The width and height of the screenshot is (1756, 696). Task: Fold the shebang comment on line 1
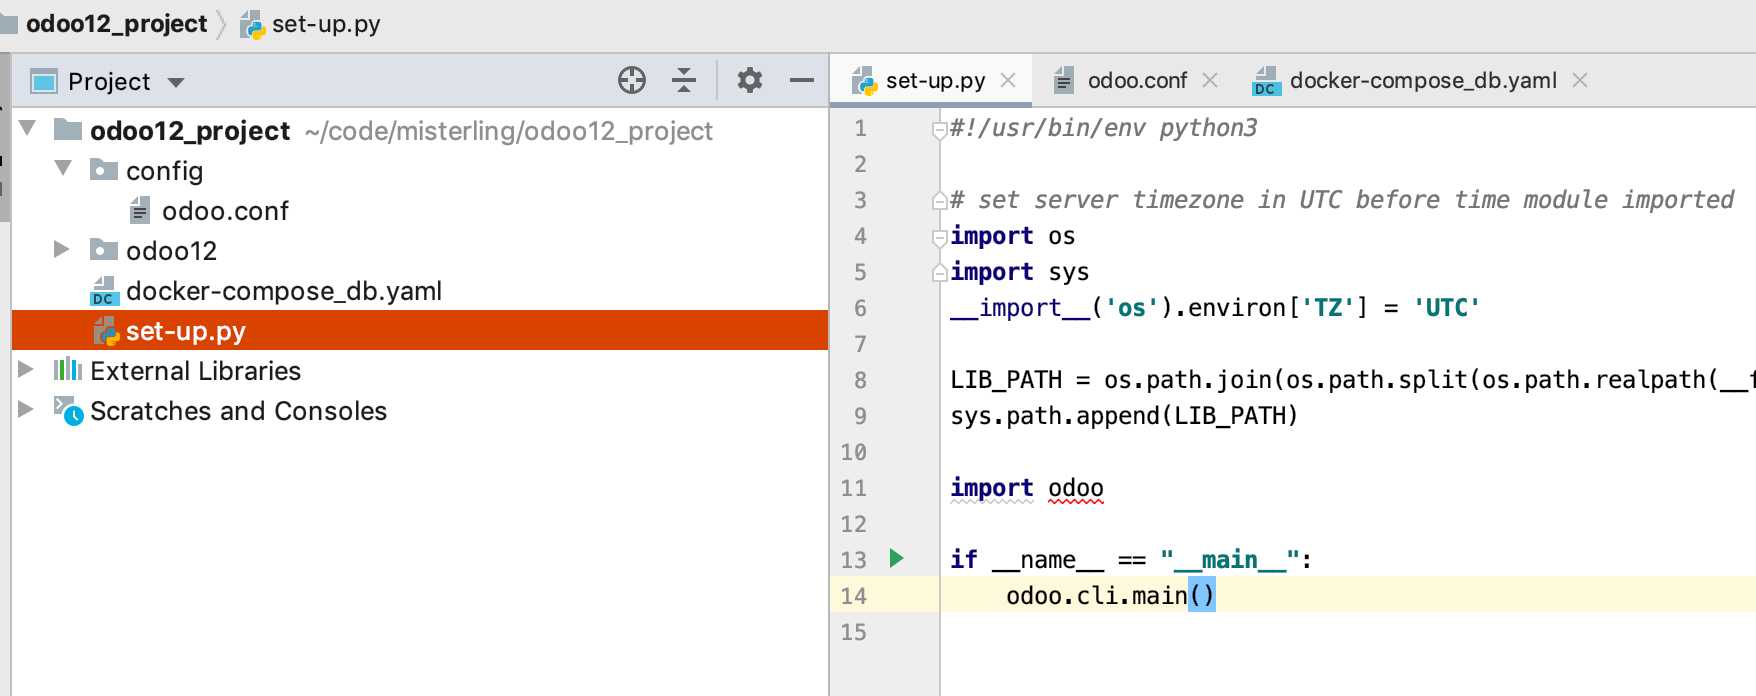(939, 129)
